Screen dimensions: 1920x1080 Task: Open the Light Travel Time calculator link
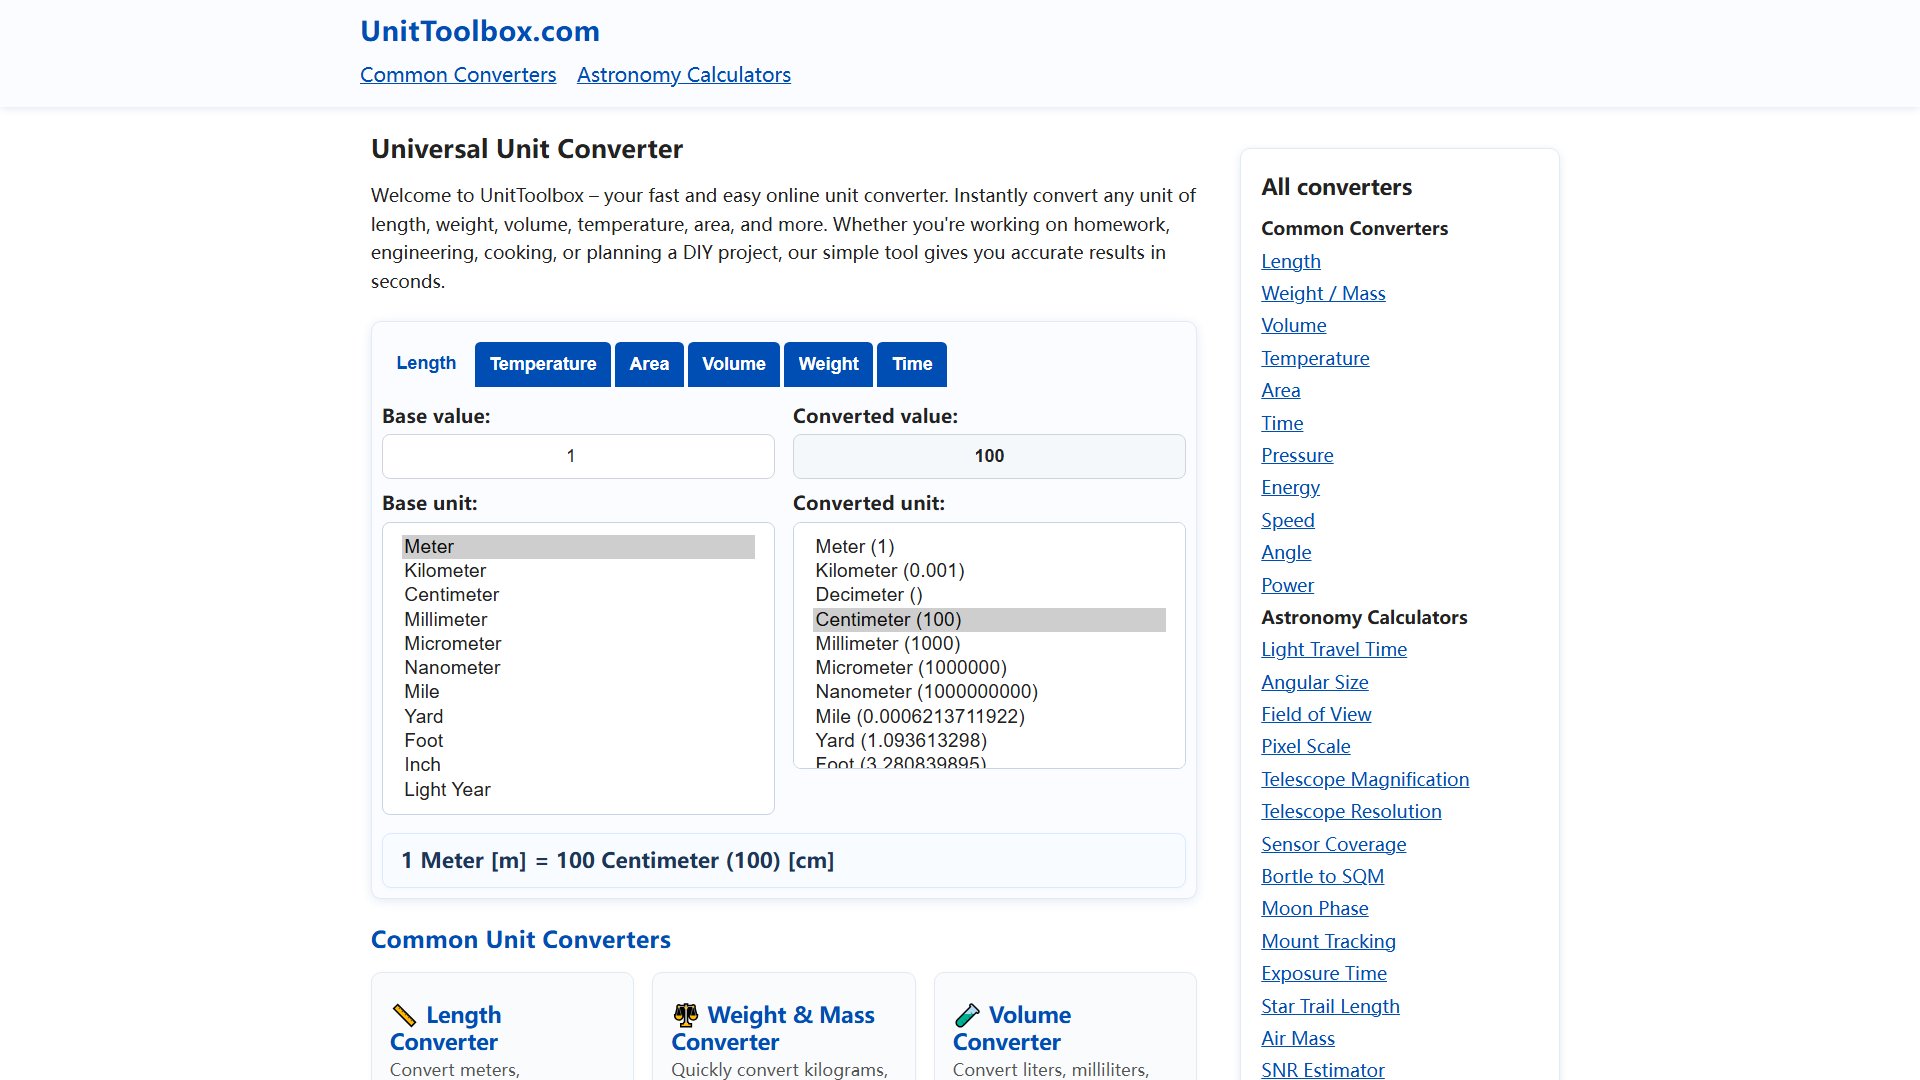coord(1334,650)
